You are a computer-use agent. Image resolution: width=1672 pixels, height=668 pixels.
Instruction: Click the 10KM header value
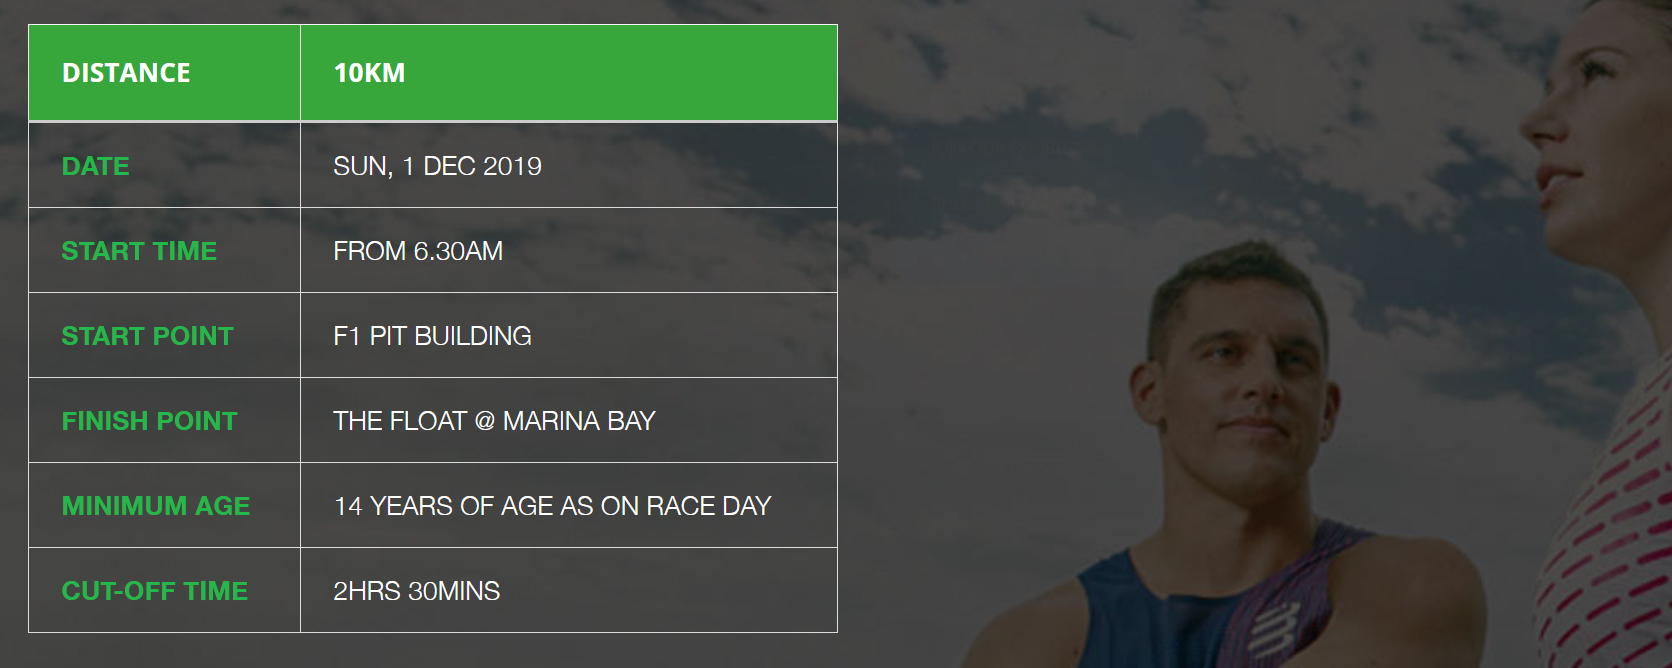click(369, 73)
